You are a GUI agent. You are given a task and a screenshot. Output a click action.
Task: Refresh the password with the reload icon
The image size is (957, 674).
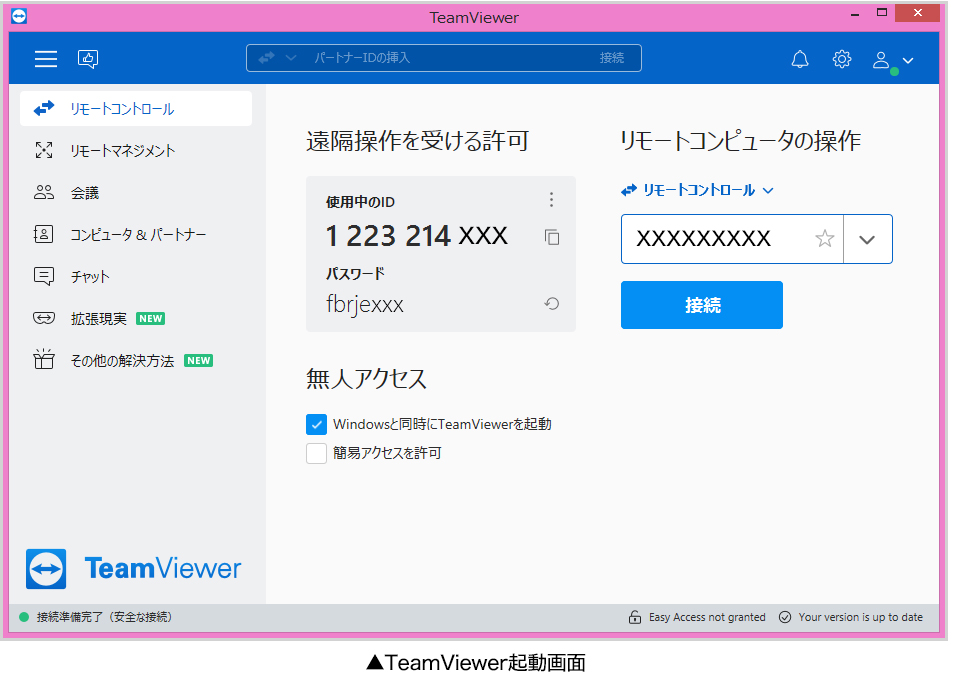click(x=551, y=304)
